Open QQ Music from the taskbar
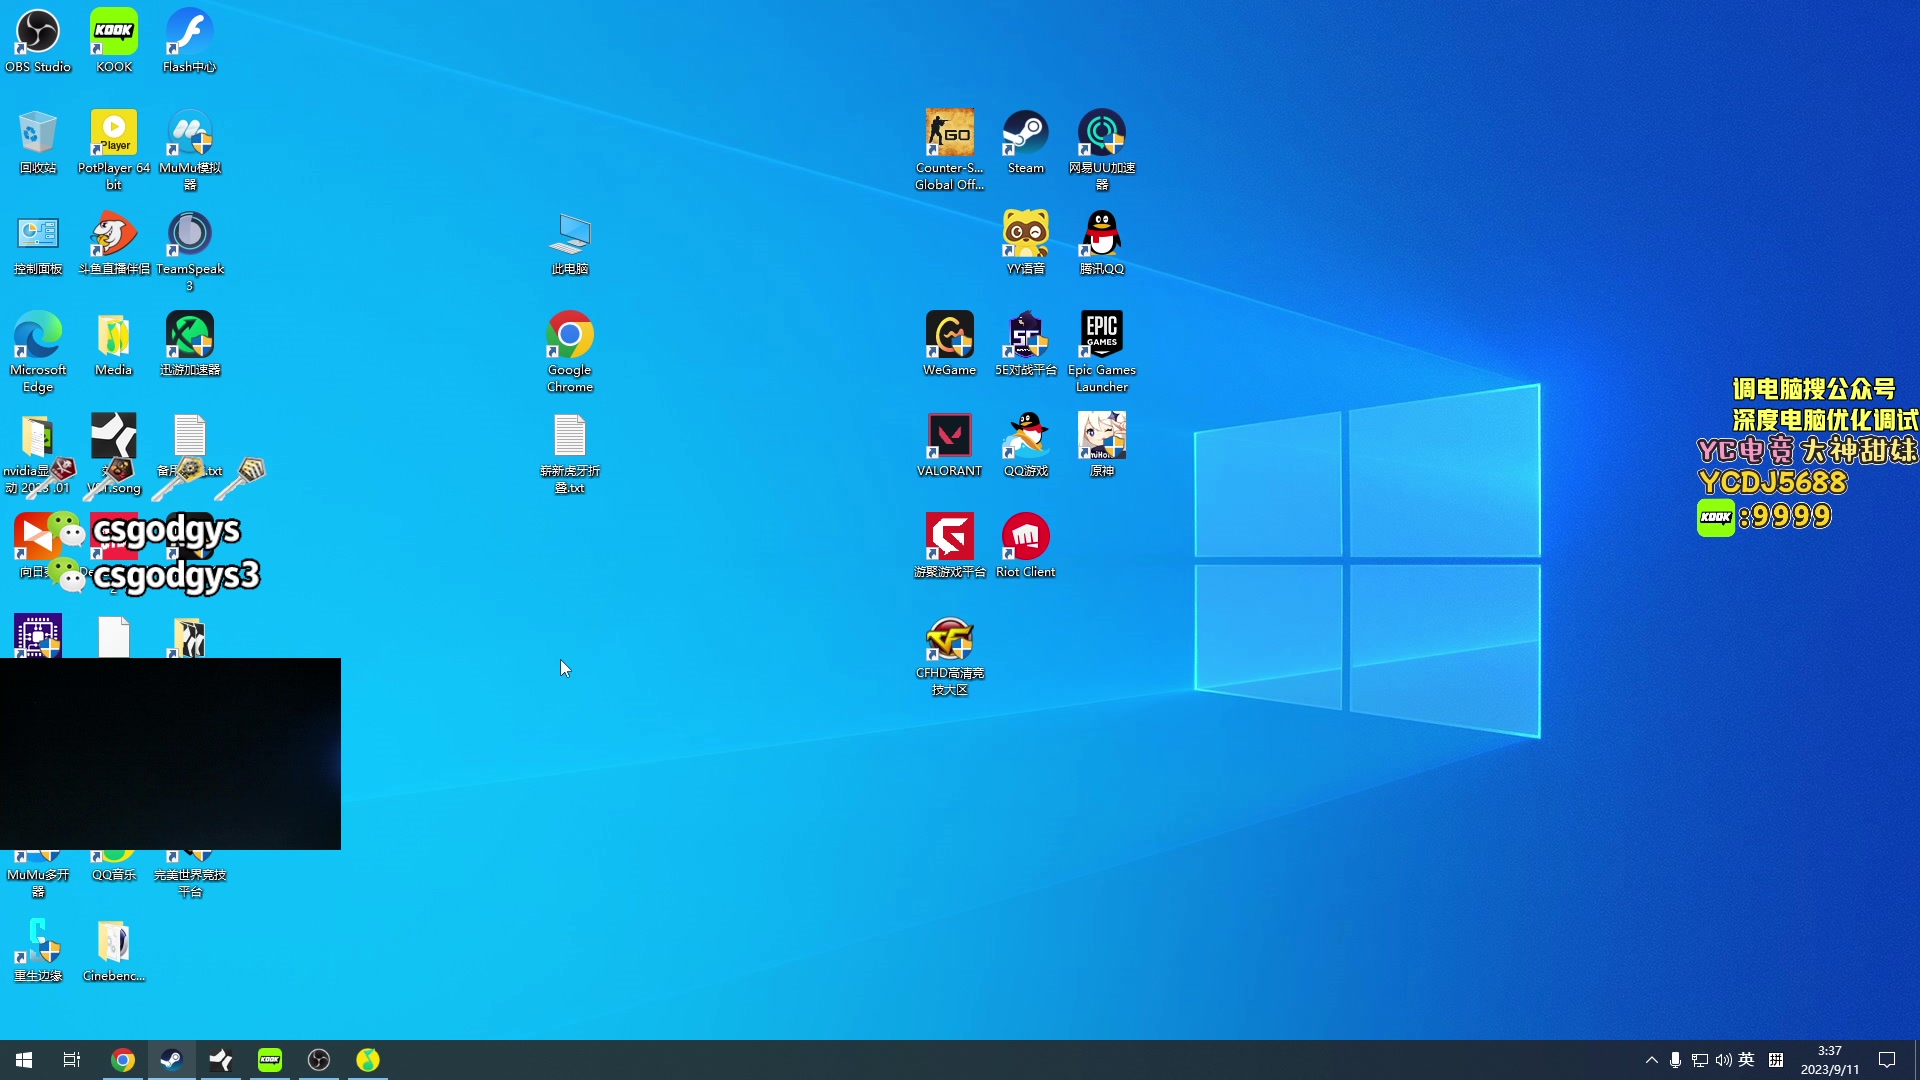Image resolution: width=1920 pixels, height=1080 pixels. 368,1060
